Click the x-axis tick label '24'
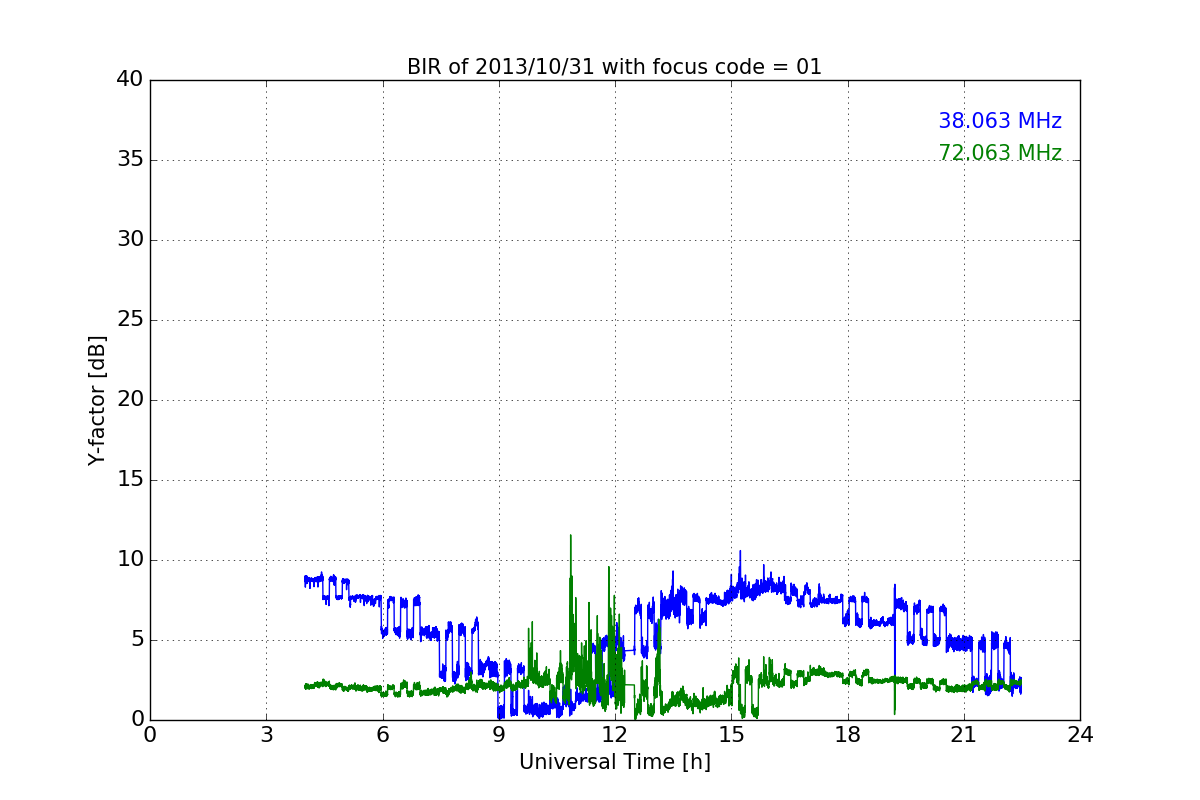The image size is (1200, 800). [x=1080, y=735]
